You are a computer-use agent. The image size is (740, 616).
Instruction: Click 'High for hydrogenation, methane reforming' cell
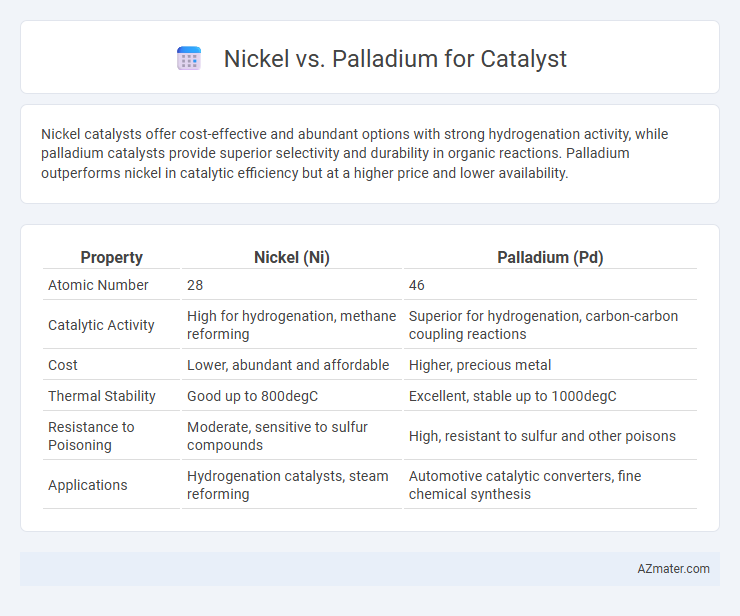coord(292,325)
